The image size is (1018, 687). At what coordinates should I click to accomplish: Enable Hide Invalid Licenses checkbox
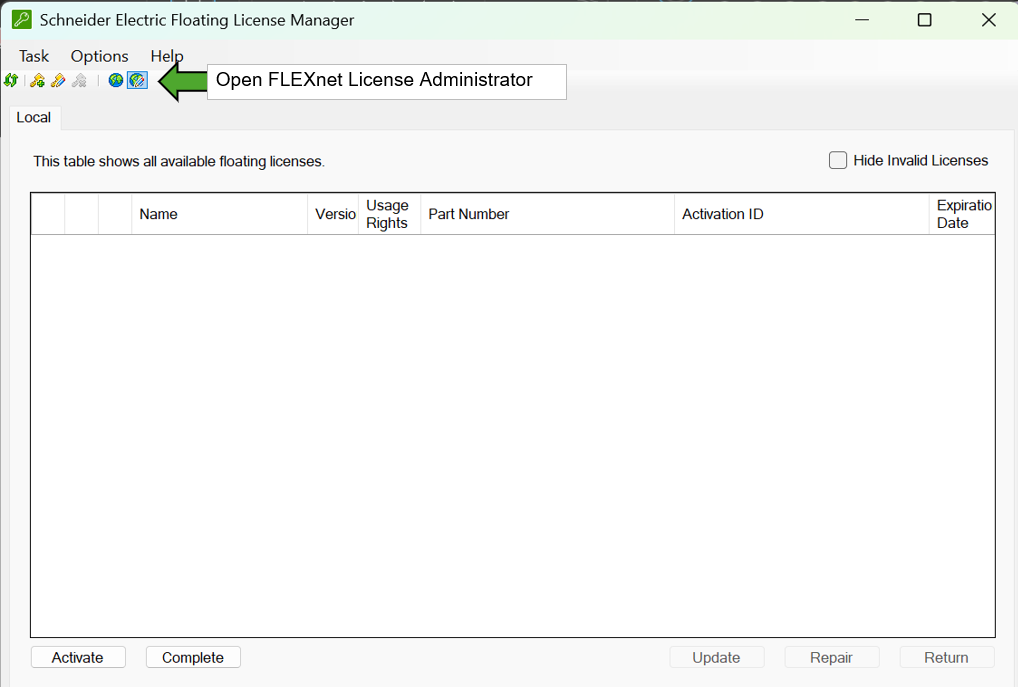(838, 160)
